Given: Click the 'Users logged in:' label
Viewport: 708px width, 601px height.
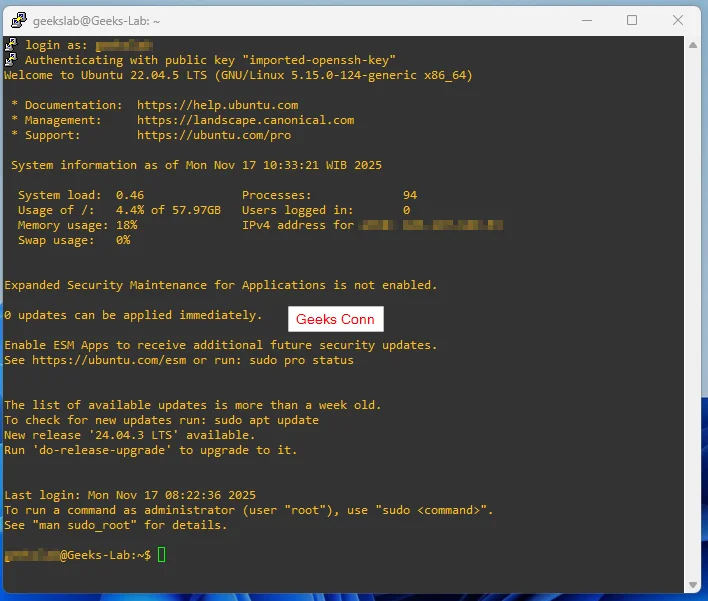Looking at the screenshot, I should click(x=298, y=210).
